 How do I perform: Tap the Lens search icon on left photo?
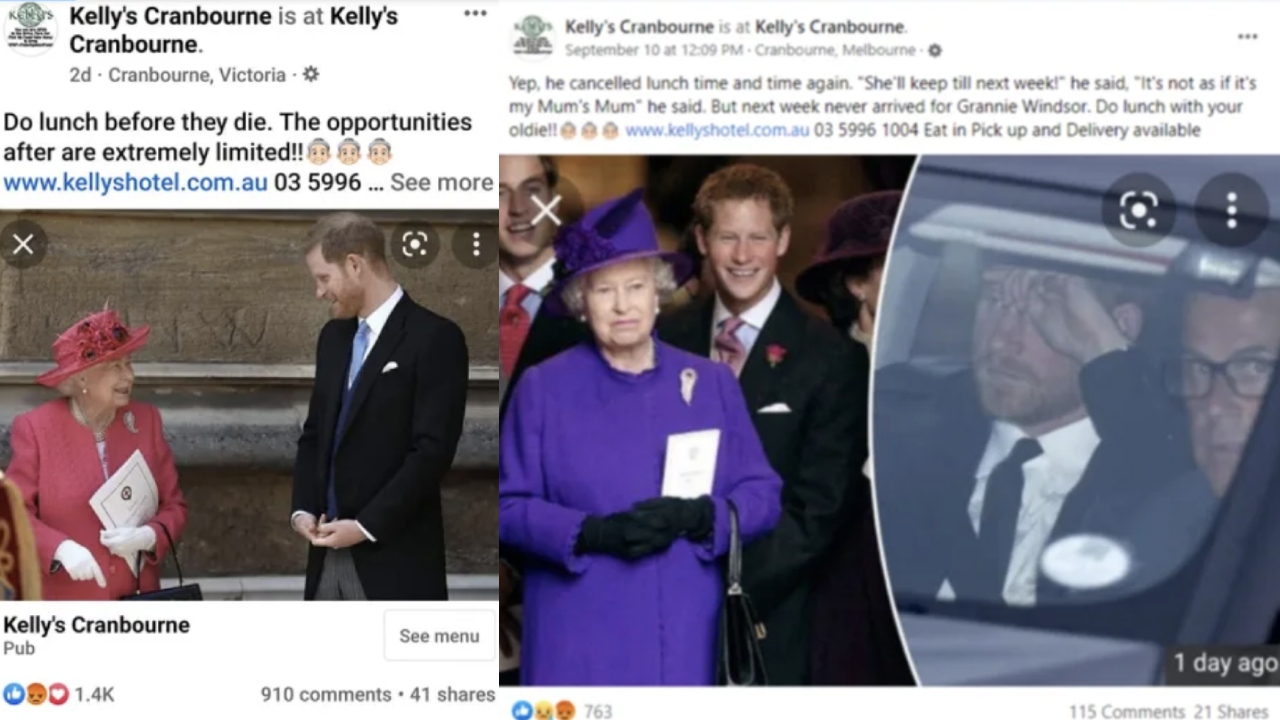[414, 244]
